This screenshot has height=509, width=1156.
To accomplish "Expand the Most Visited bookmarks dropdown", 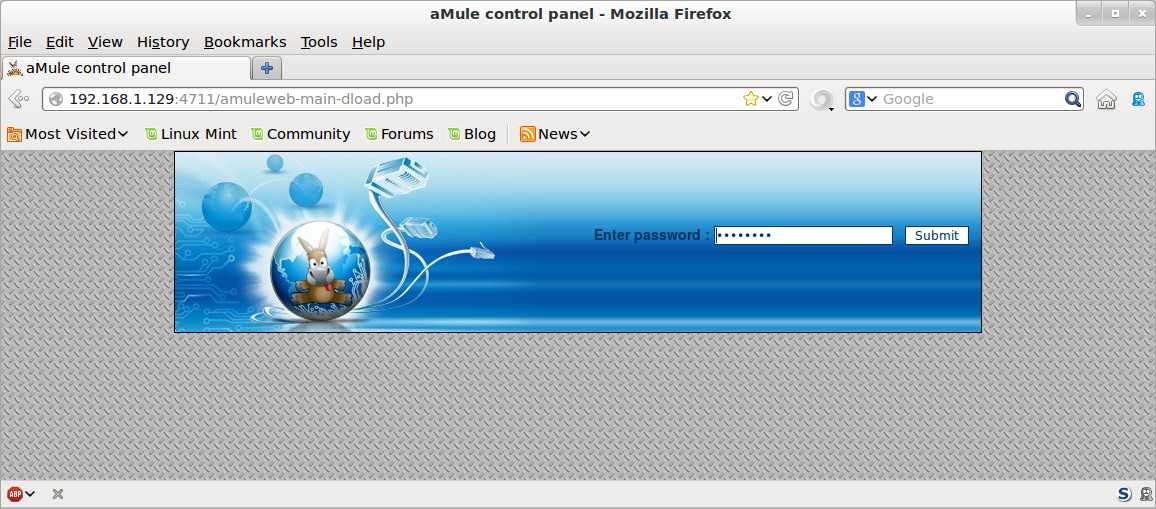I will 68,134.
